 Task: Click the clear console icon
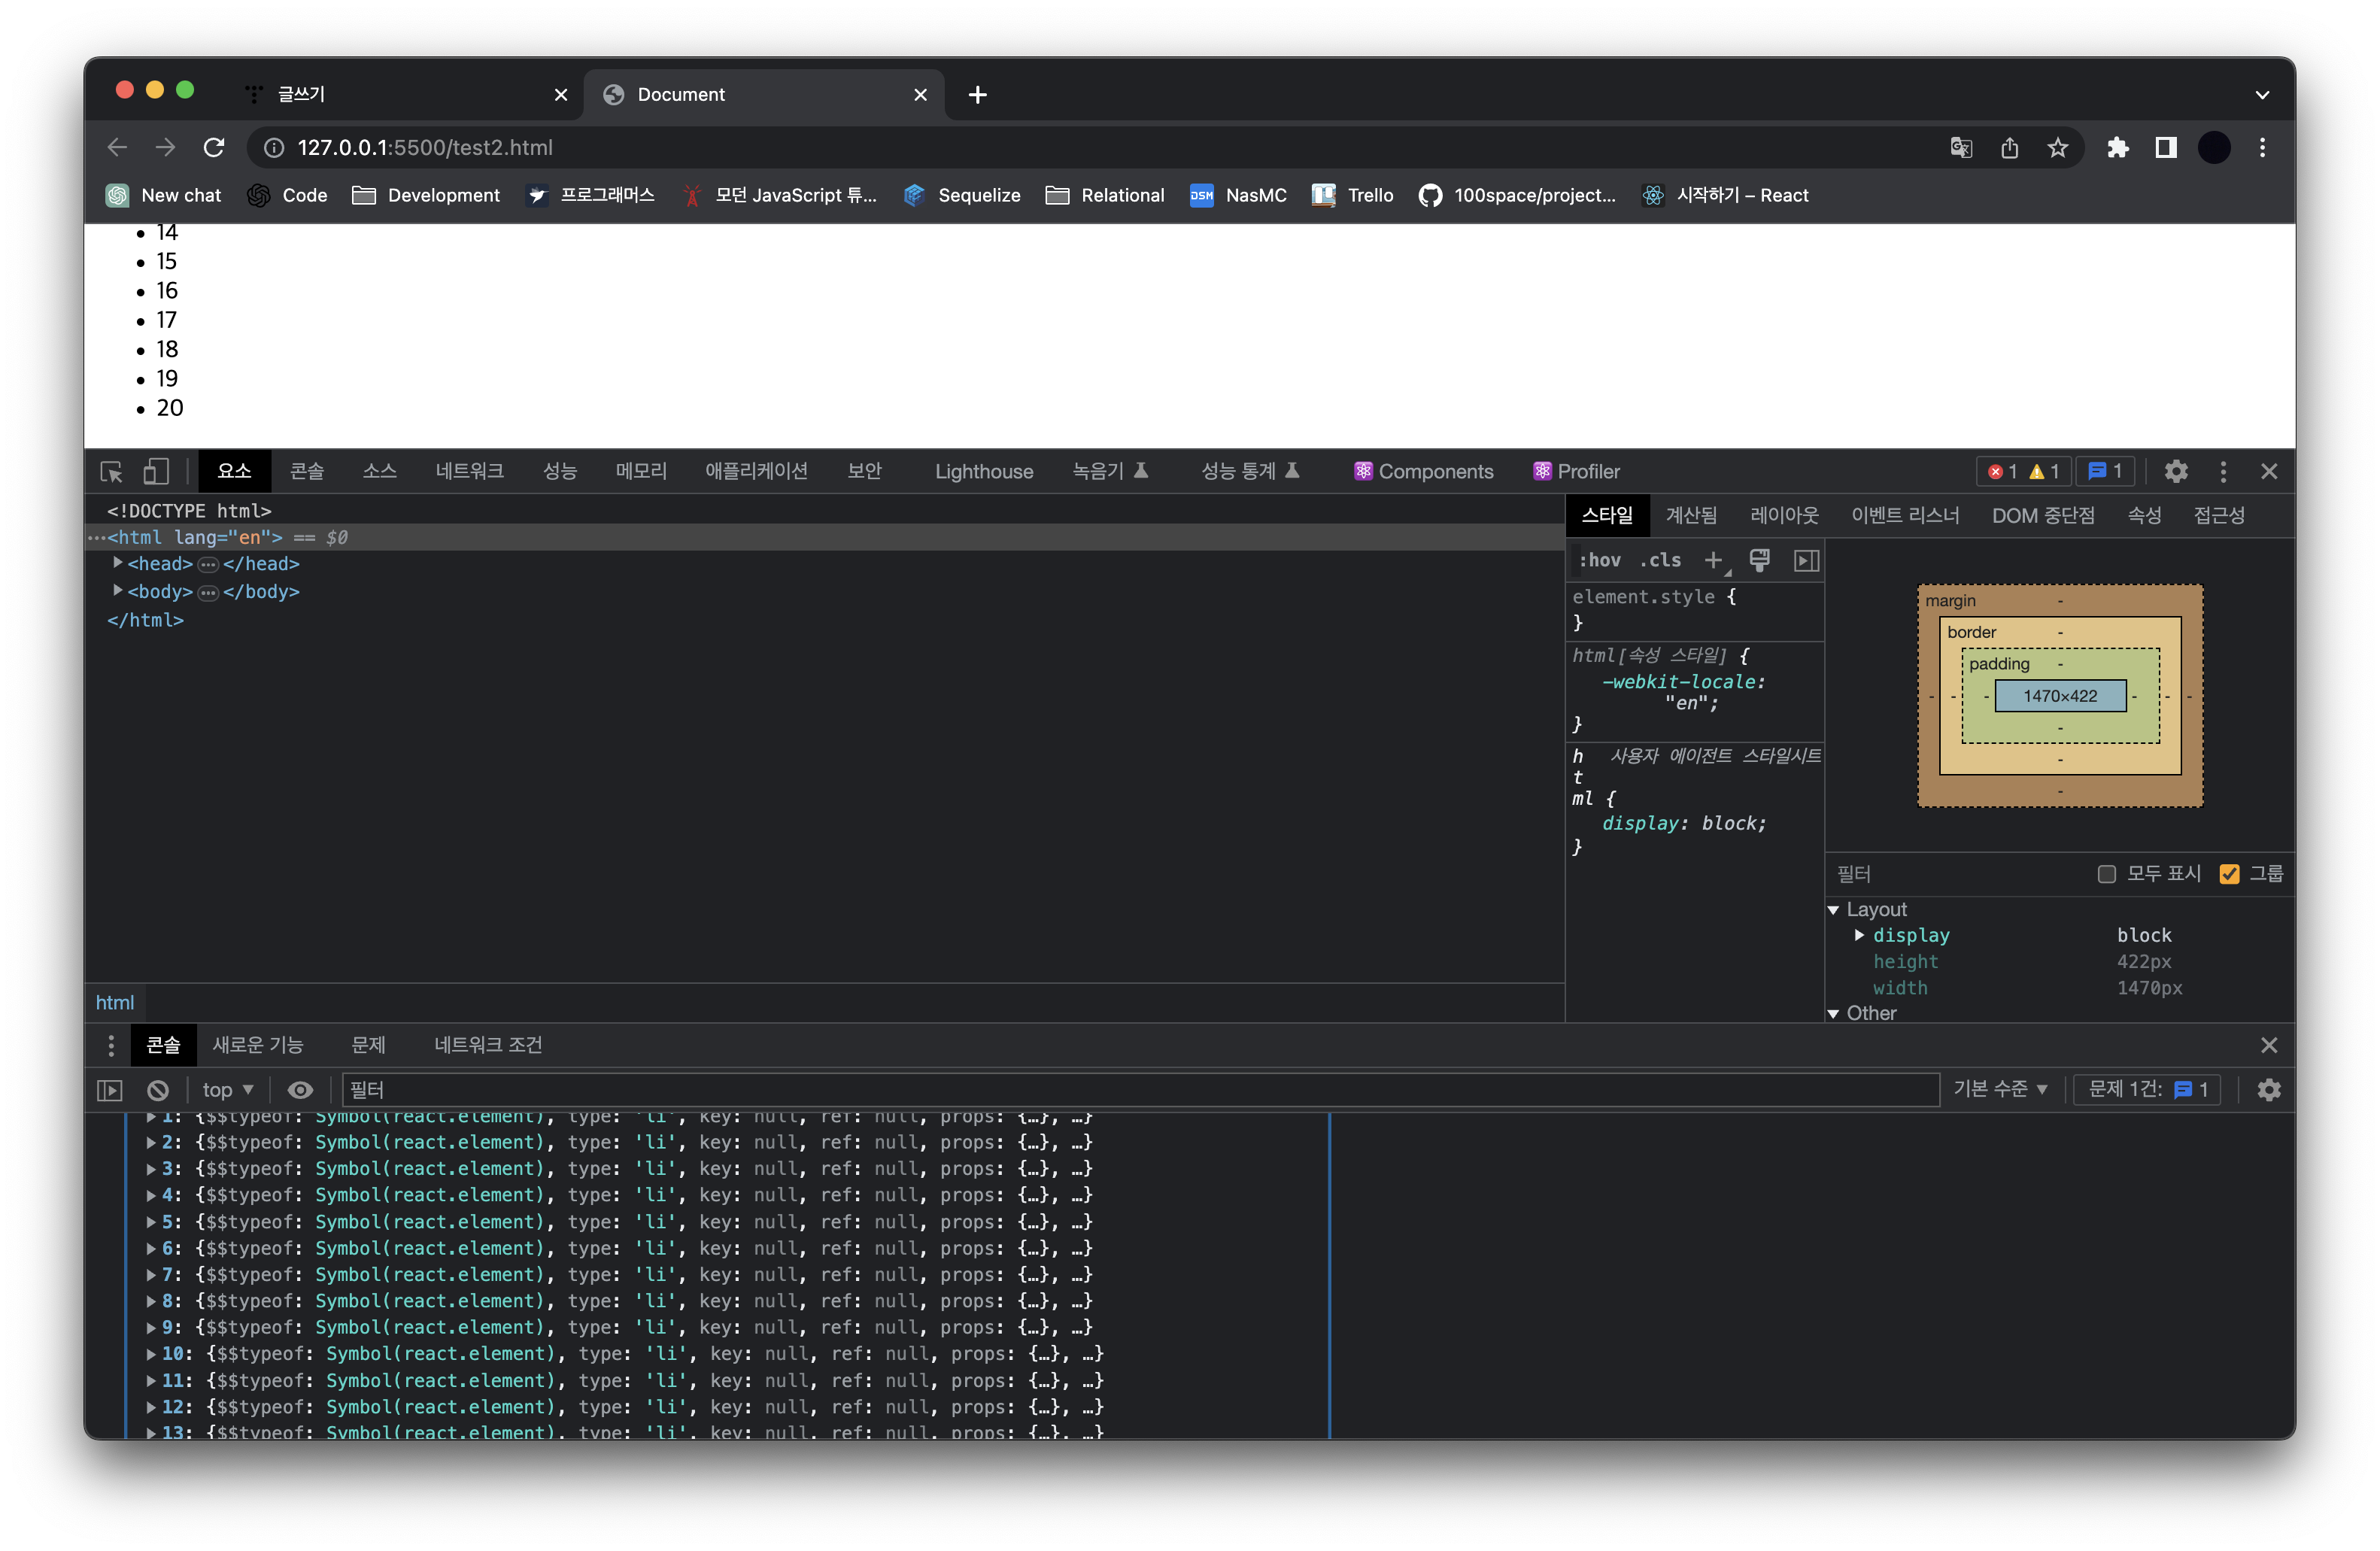click(x=158, y=1089)
